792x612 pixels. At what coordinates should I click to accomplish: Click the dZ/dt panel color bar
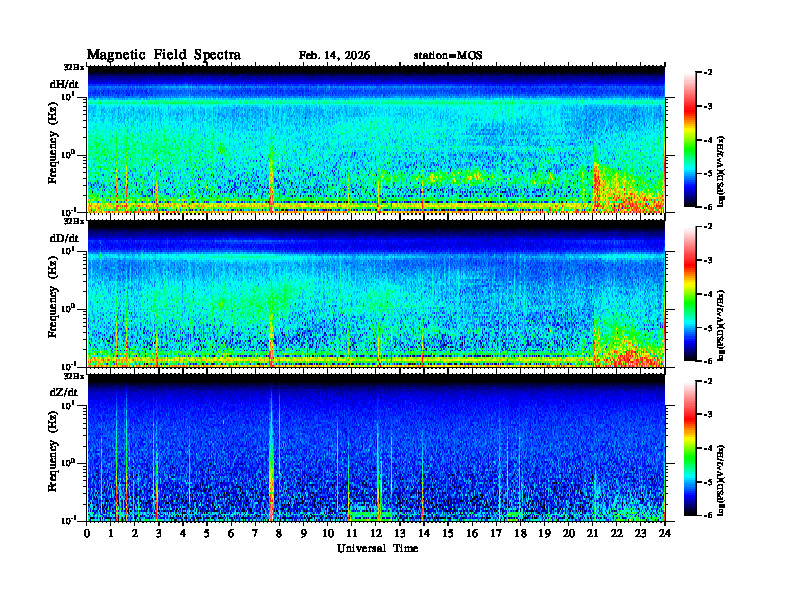(x=690, y=448)
